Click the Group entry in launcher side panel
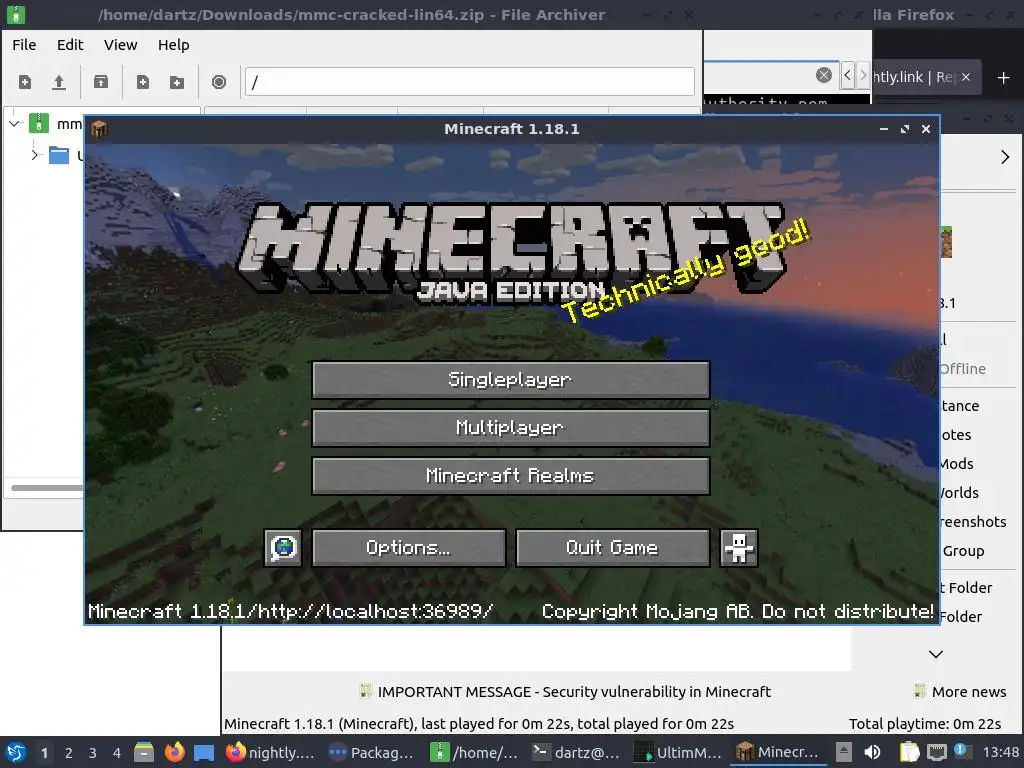 [963, 551]
